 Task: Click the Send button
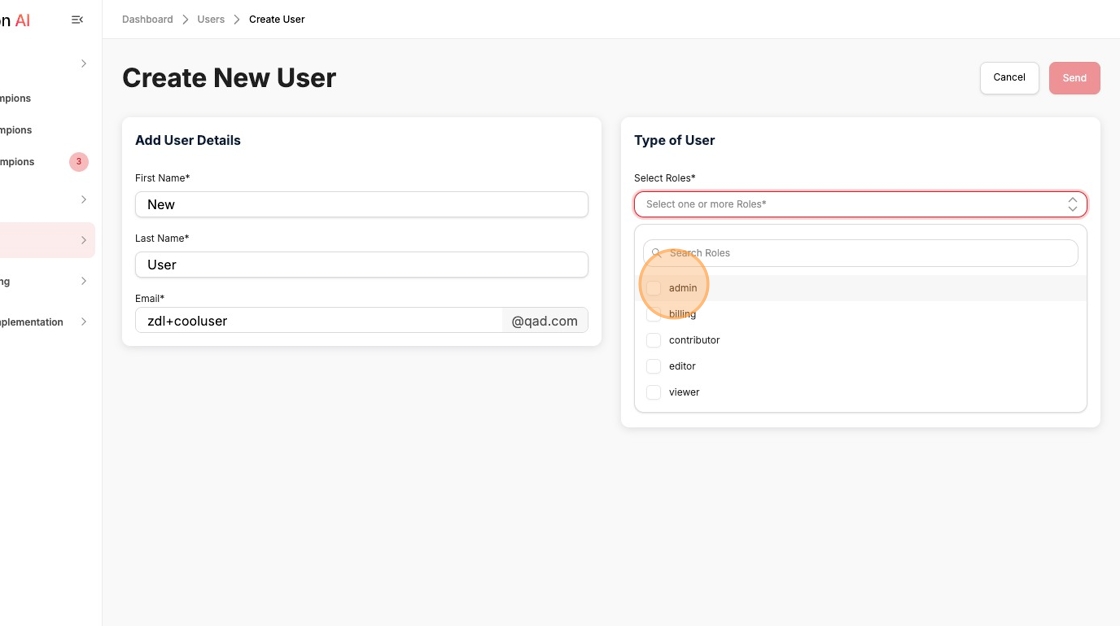pos(1074,78)
